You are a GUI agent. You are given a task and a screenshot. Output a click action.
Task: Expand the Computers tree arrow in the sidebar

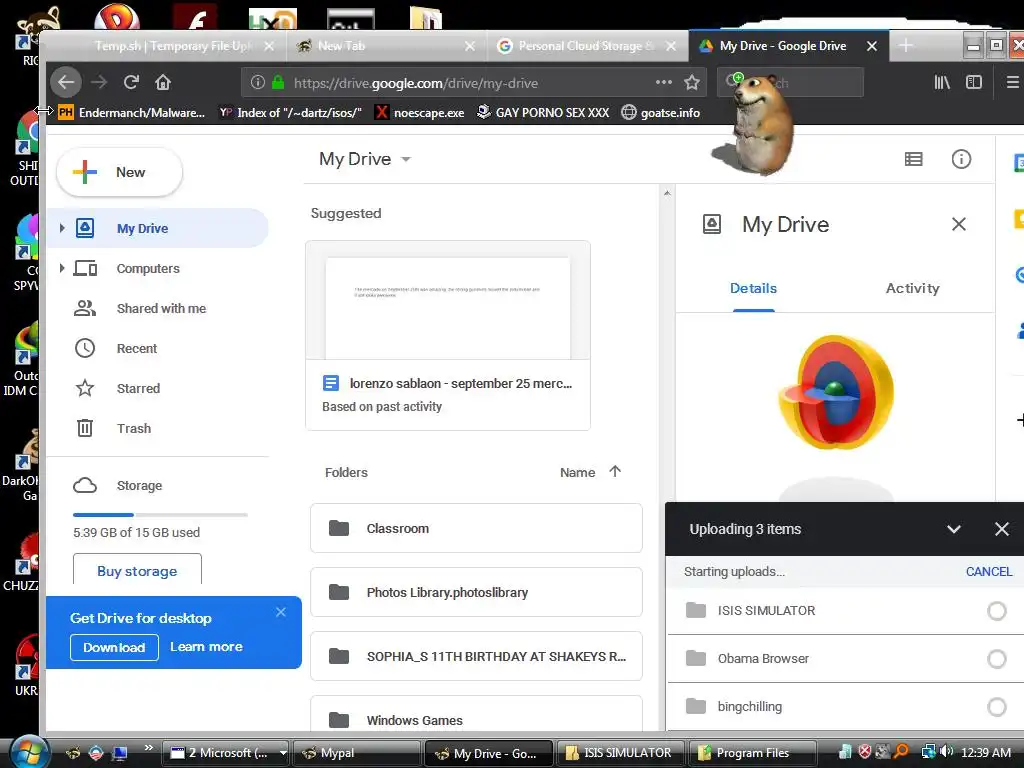pyautogui.click(x=61, y=268)
